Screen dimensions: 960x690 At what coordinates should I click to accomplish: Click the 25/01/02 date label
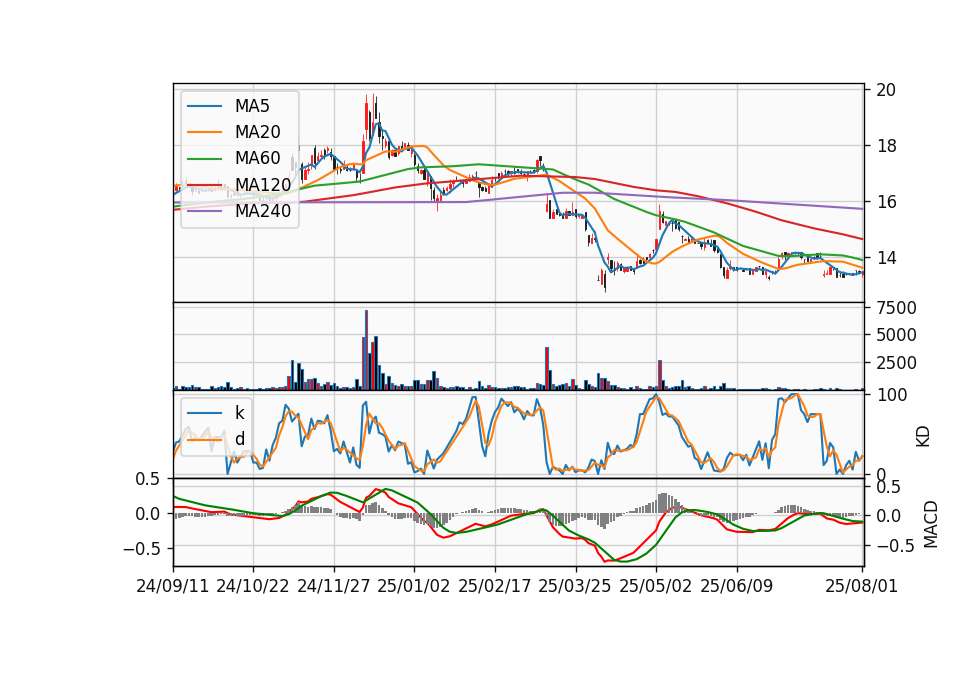point(414,586)
